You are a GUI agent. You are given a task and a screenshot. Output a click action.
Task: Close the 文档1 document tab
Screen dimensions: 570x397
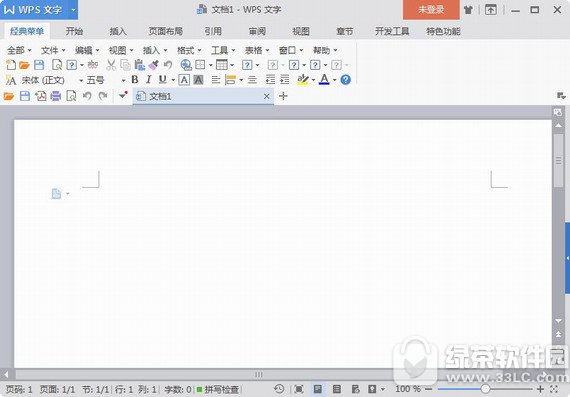click(x=266, y=96)
